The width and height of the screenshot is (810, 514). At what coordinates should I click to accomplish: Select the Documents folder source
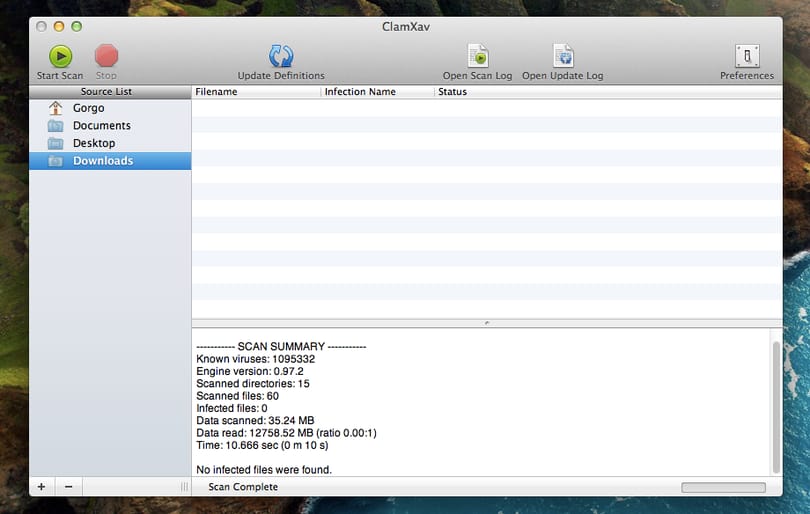coord(110,126)
